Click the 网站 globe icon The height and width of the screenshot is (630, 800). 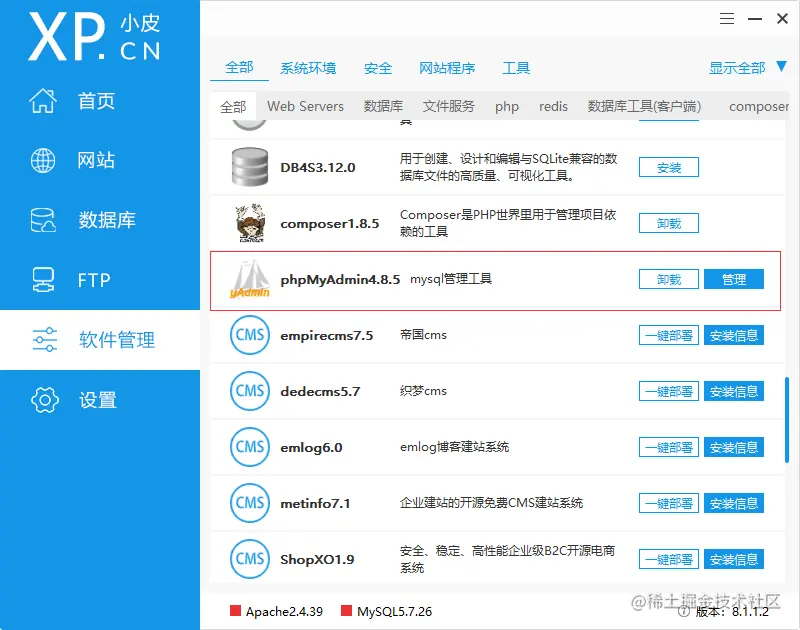(43, 160)
